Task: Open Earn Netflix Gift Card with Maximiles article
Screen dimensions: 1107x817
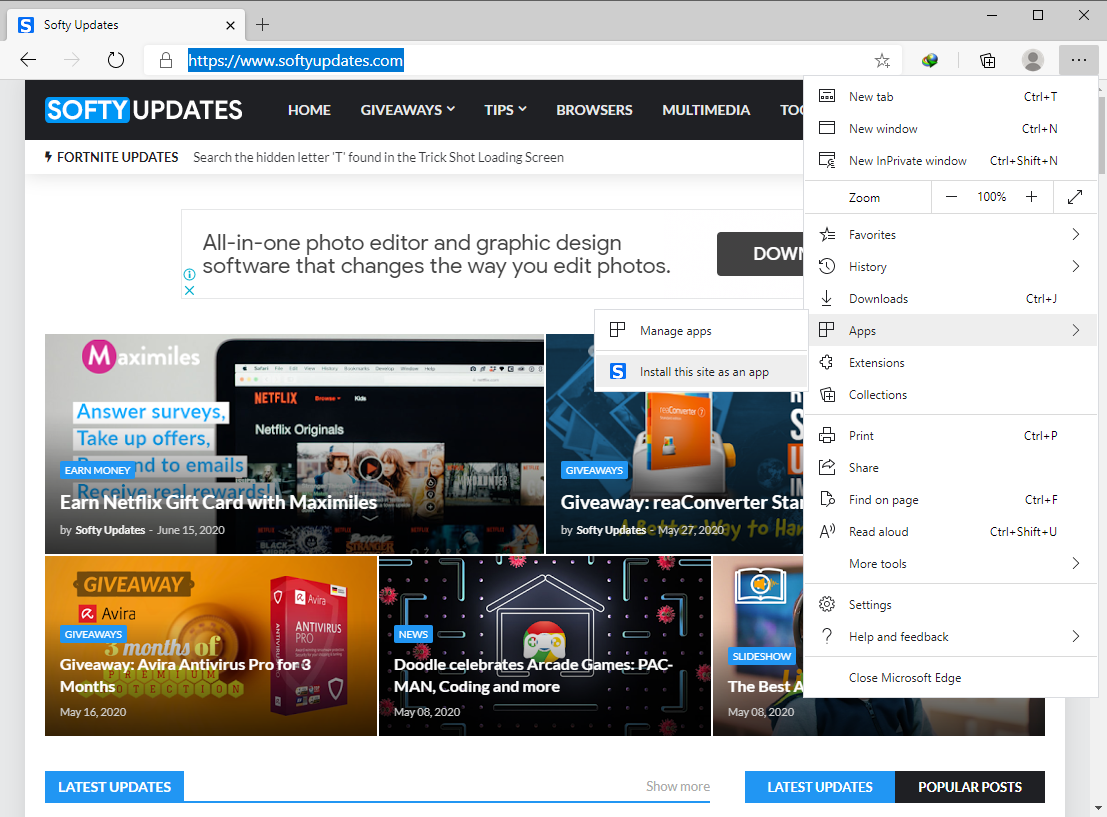Action: pos(218,502)
